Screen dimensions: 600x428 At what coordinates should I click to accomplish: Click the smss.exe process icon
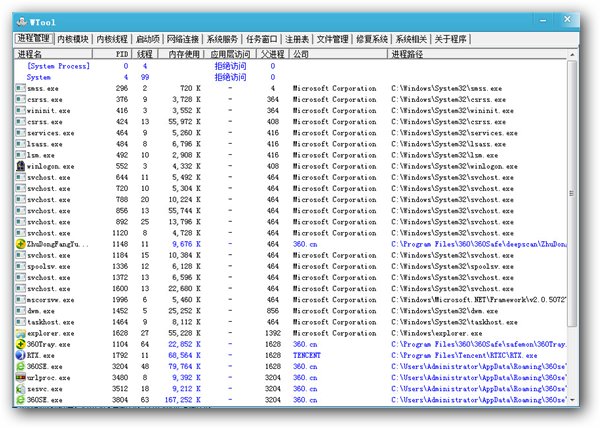pos(20,88)
